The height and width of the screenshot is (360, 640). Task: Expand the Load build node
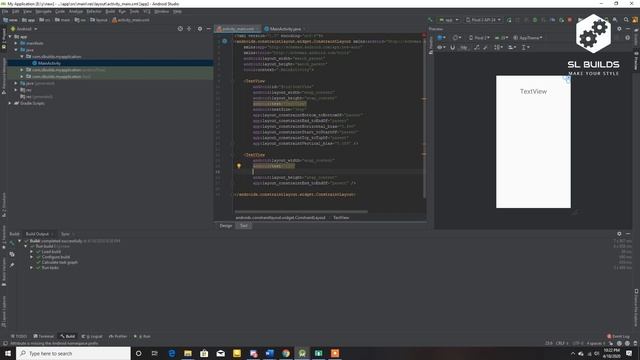31,252
